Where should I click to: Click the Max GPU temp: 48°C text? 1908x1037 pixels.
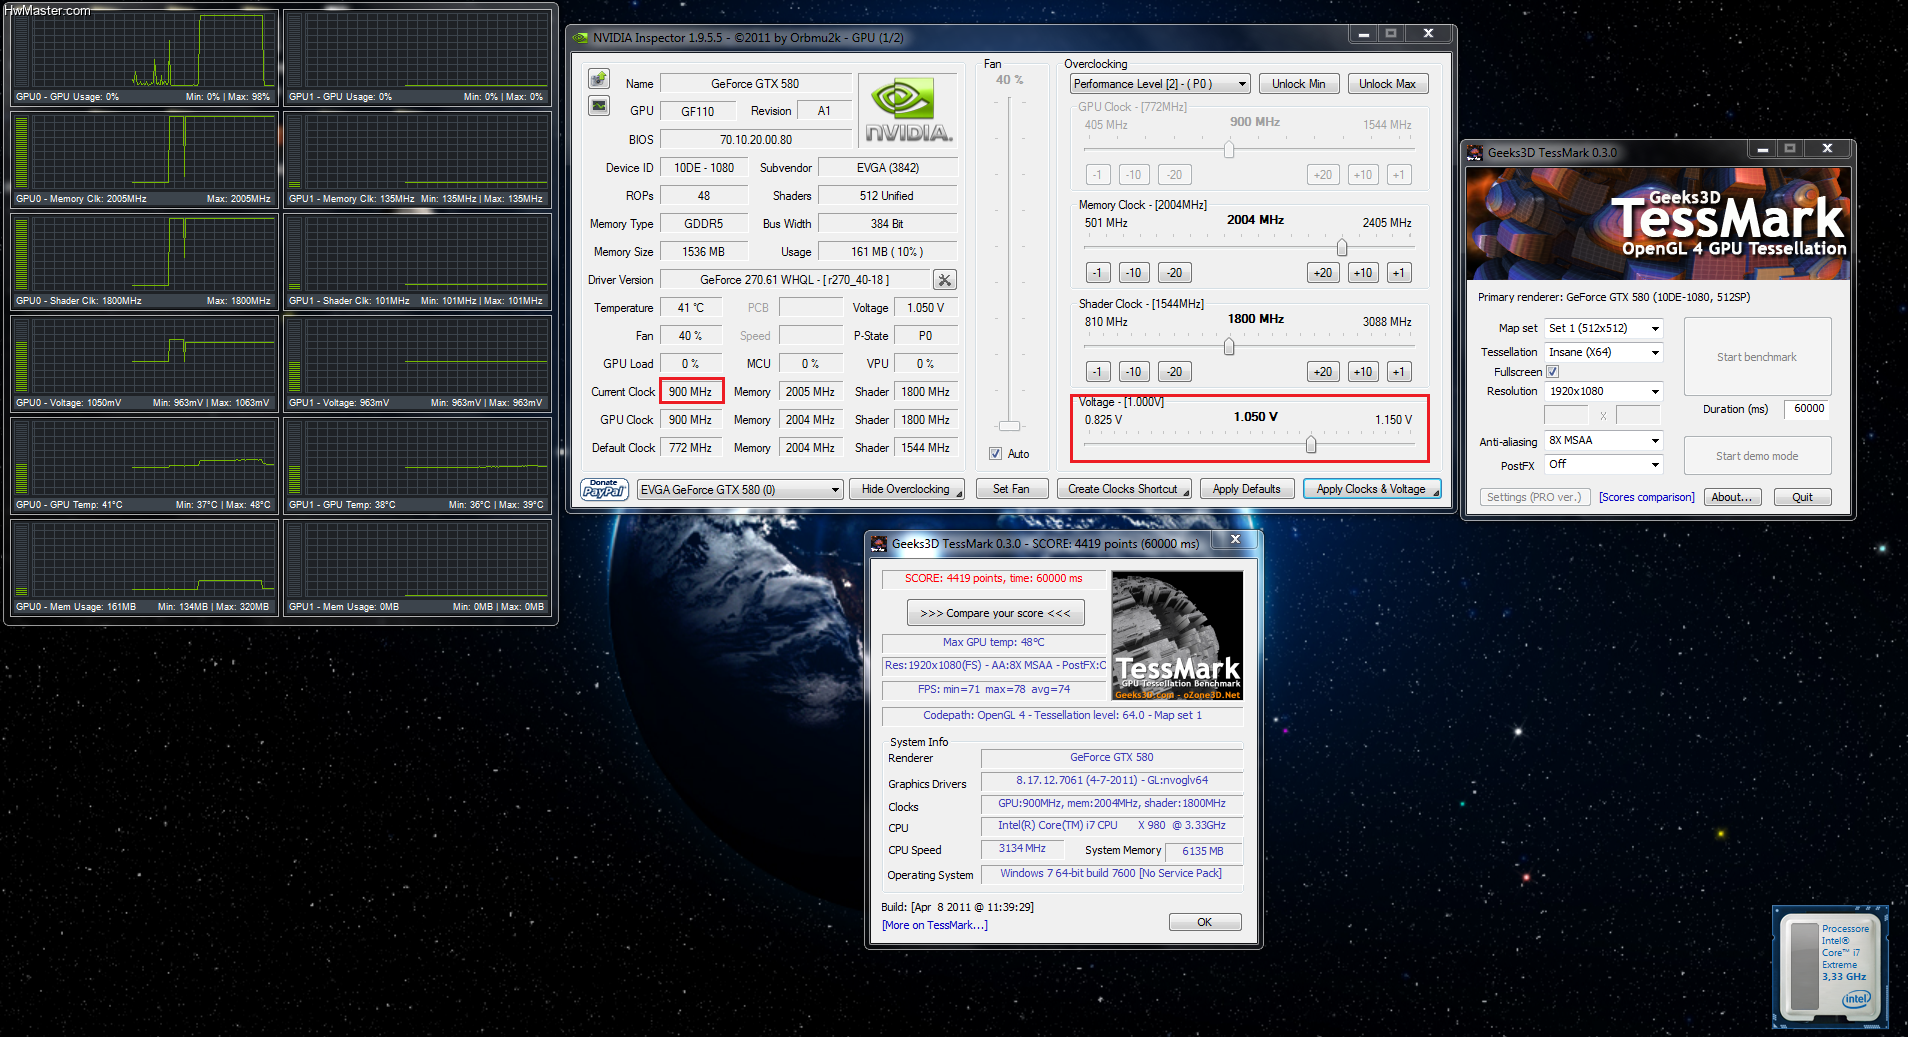click(993, 642)
